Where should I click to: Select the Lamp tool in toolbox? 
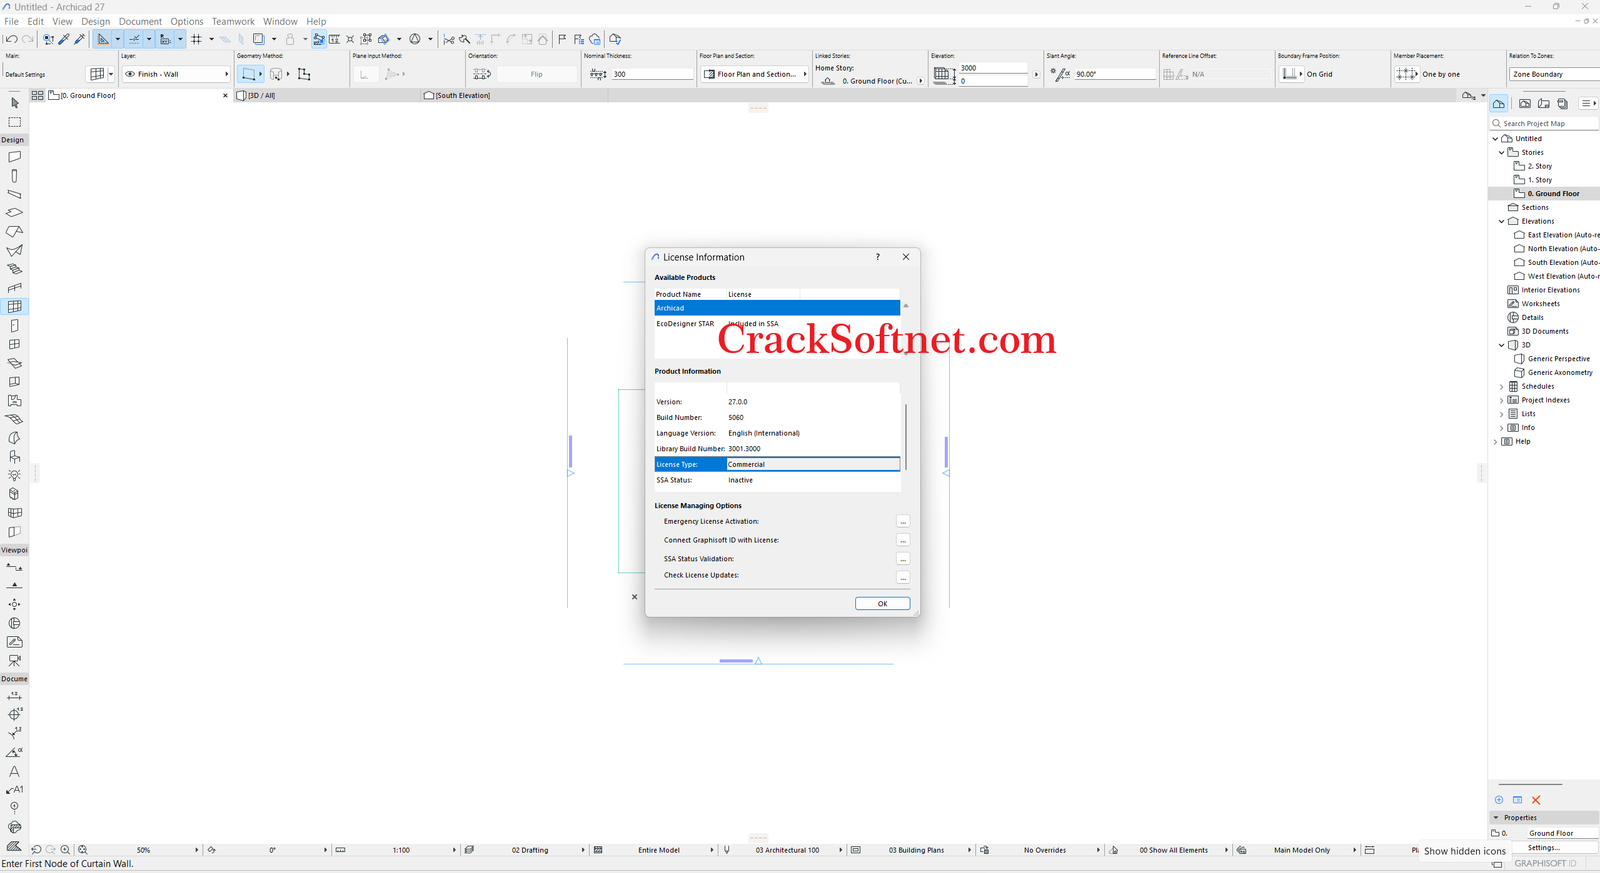point(14,476)
